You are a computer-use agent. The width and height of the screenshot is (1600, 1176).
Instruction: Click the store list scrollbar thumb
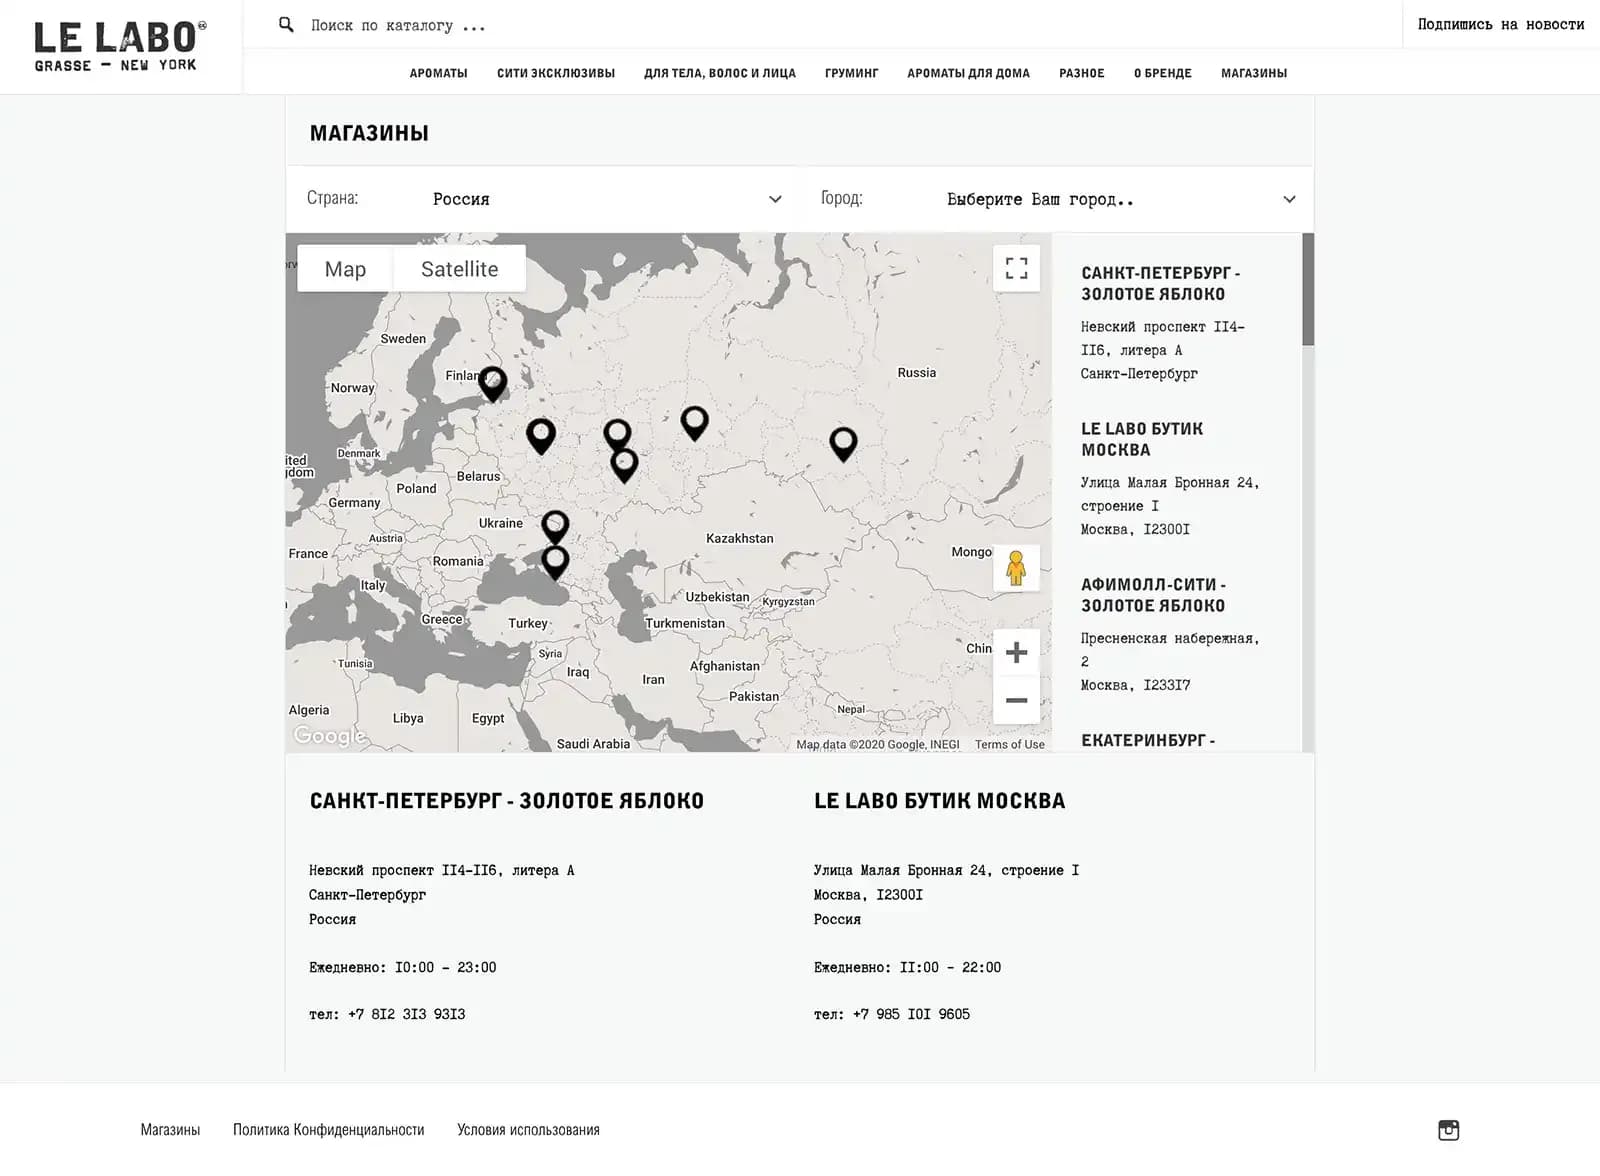click(1308, 290)
